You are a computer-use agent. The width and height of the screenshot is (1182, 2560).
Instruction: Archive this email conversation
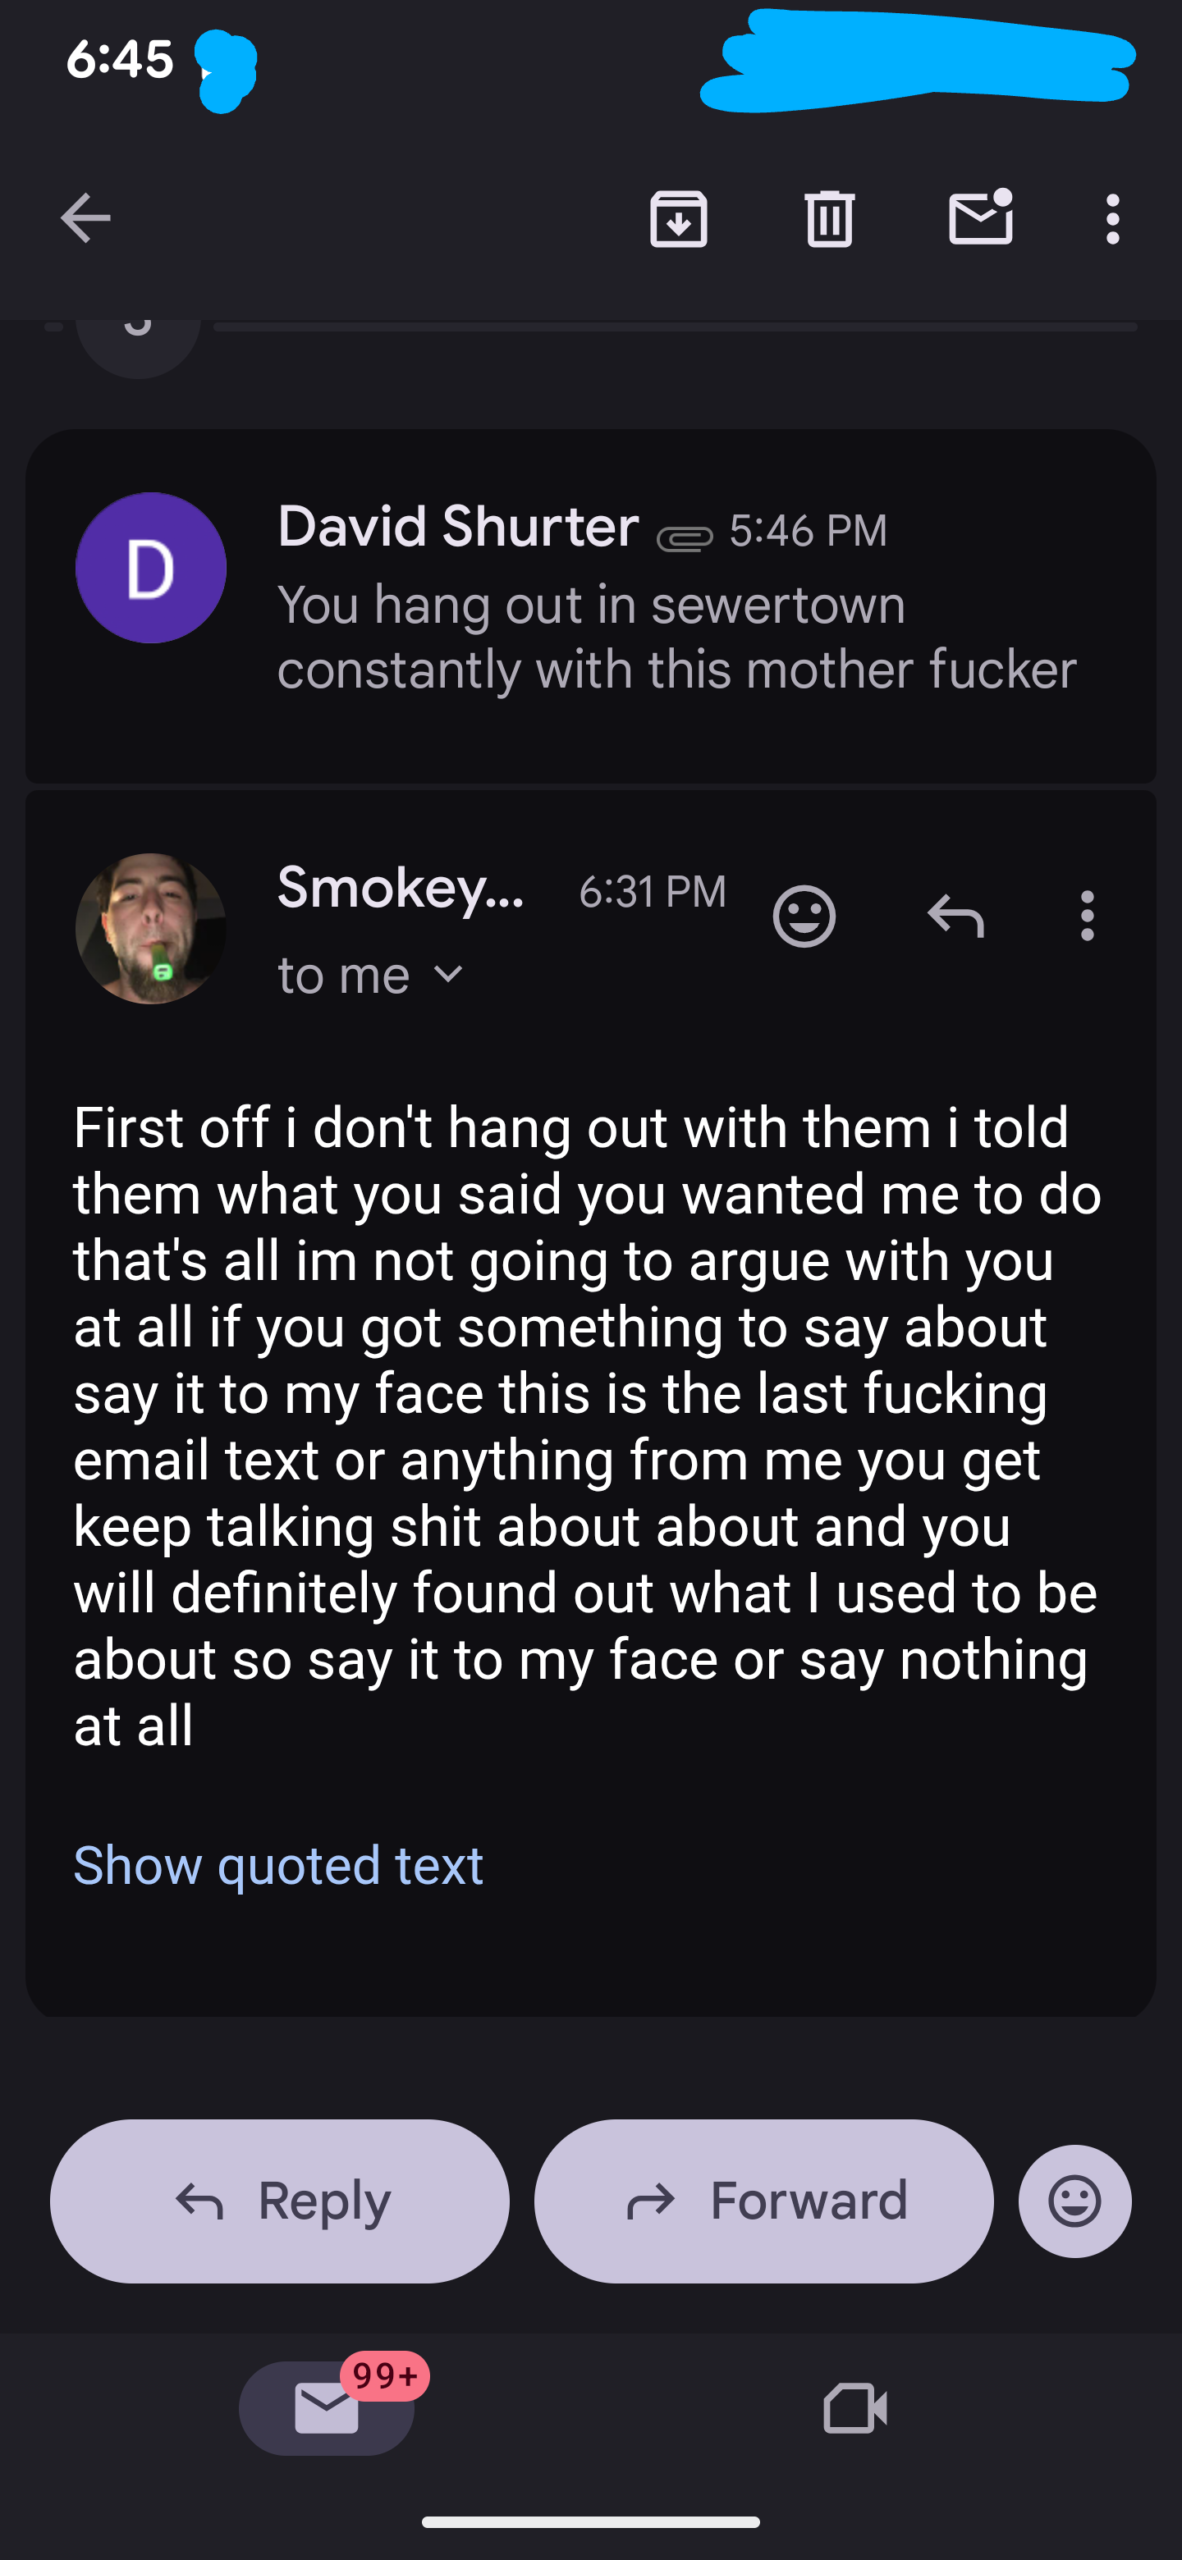(679, 218)
